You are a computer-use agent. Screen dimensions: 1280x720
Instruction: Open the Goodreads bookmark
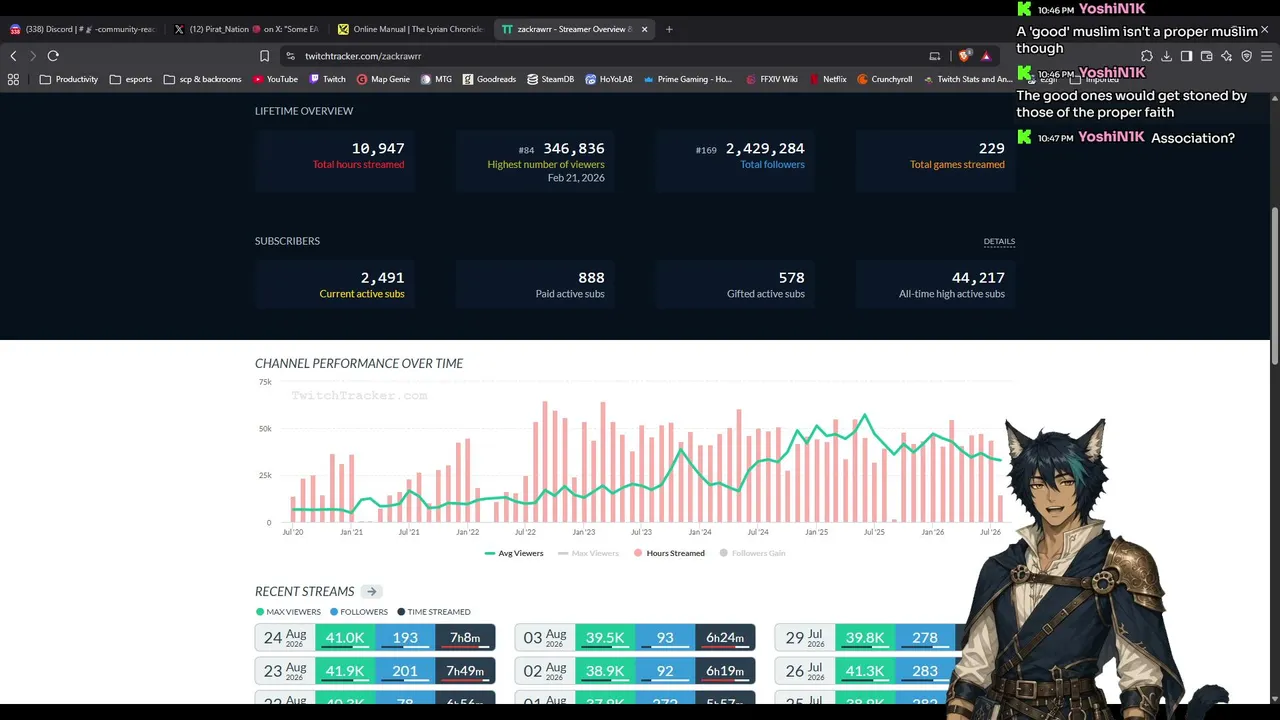pos(489,79)
